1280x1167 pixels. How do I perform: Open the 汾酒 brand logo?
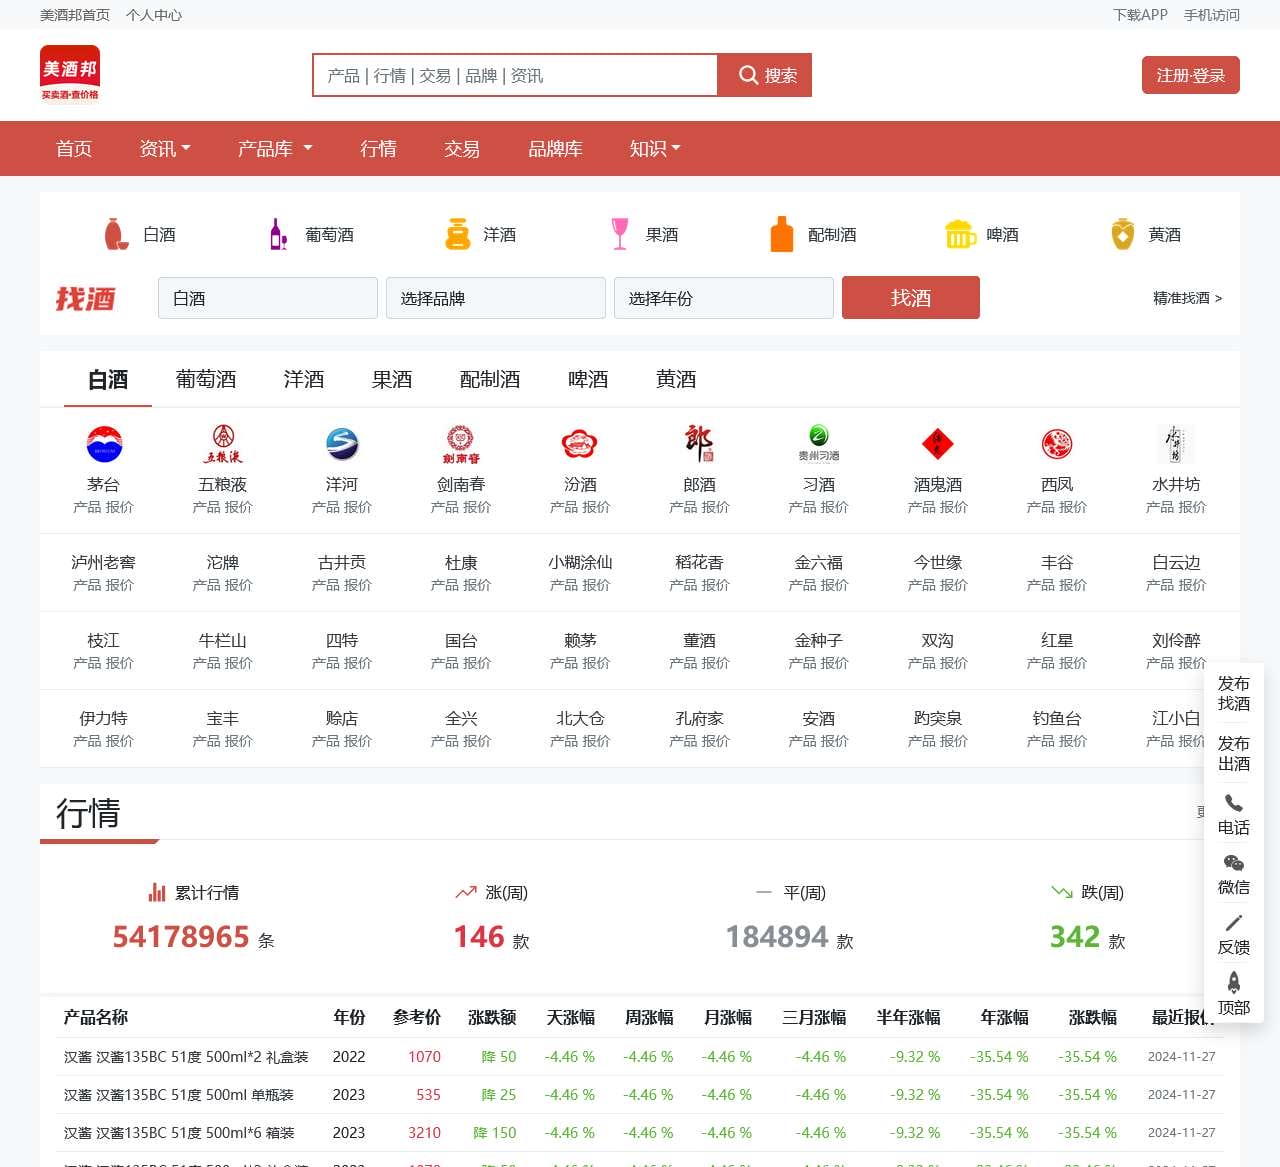(580, 443)
